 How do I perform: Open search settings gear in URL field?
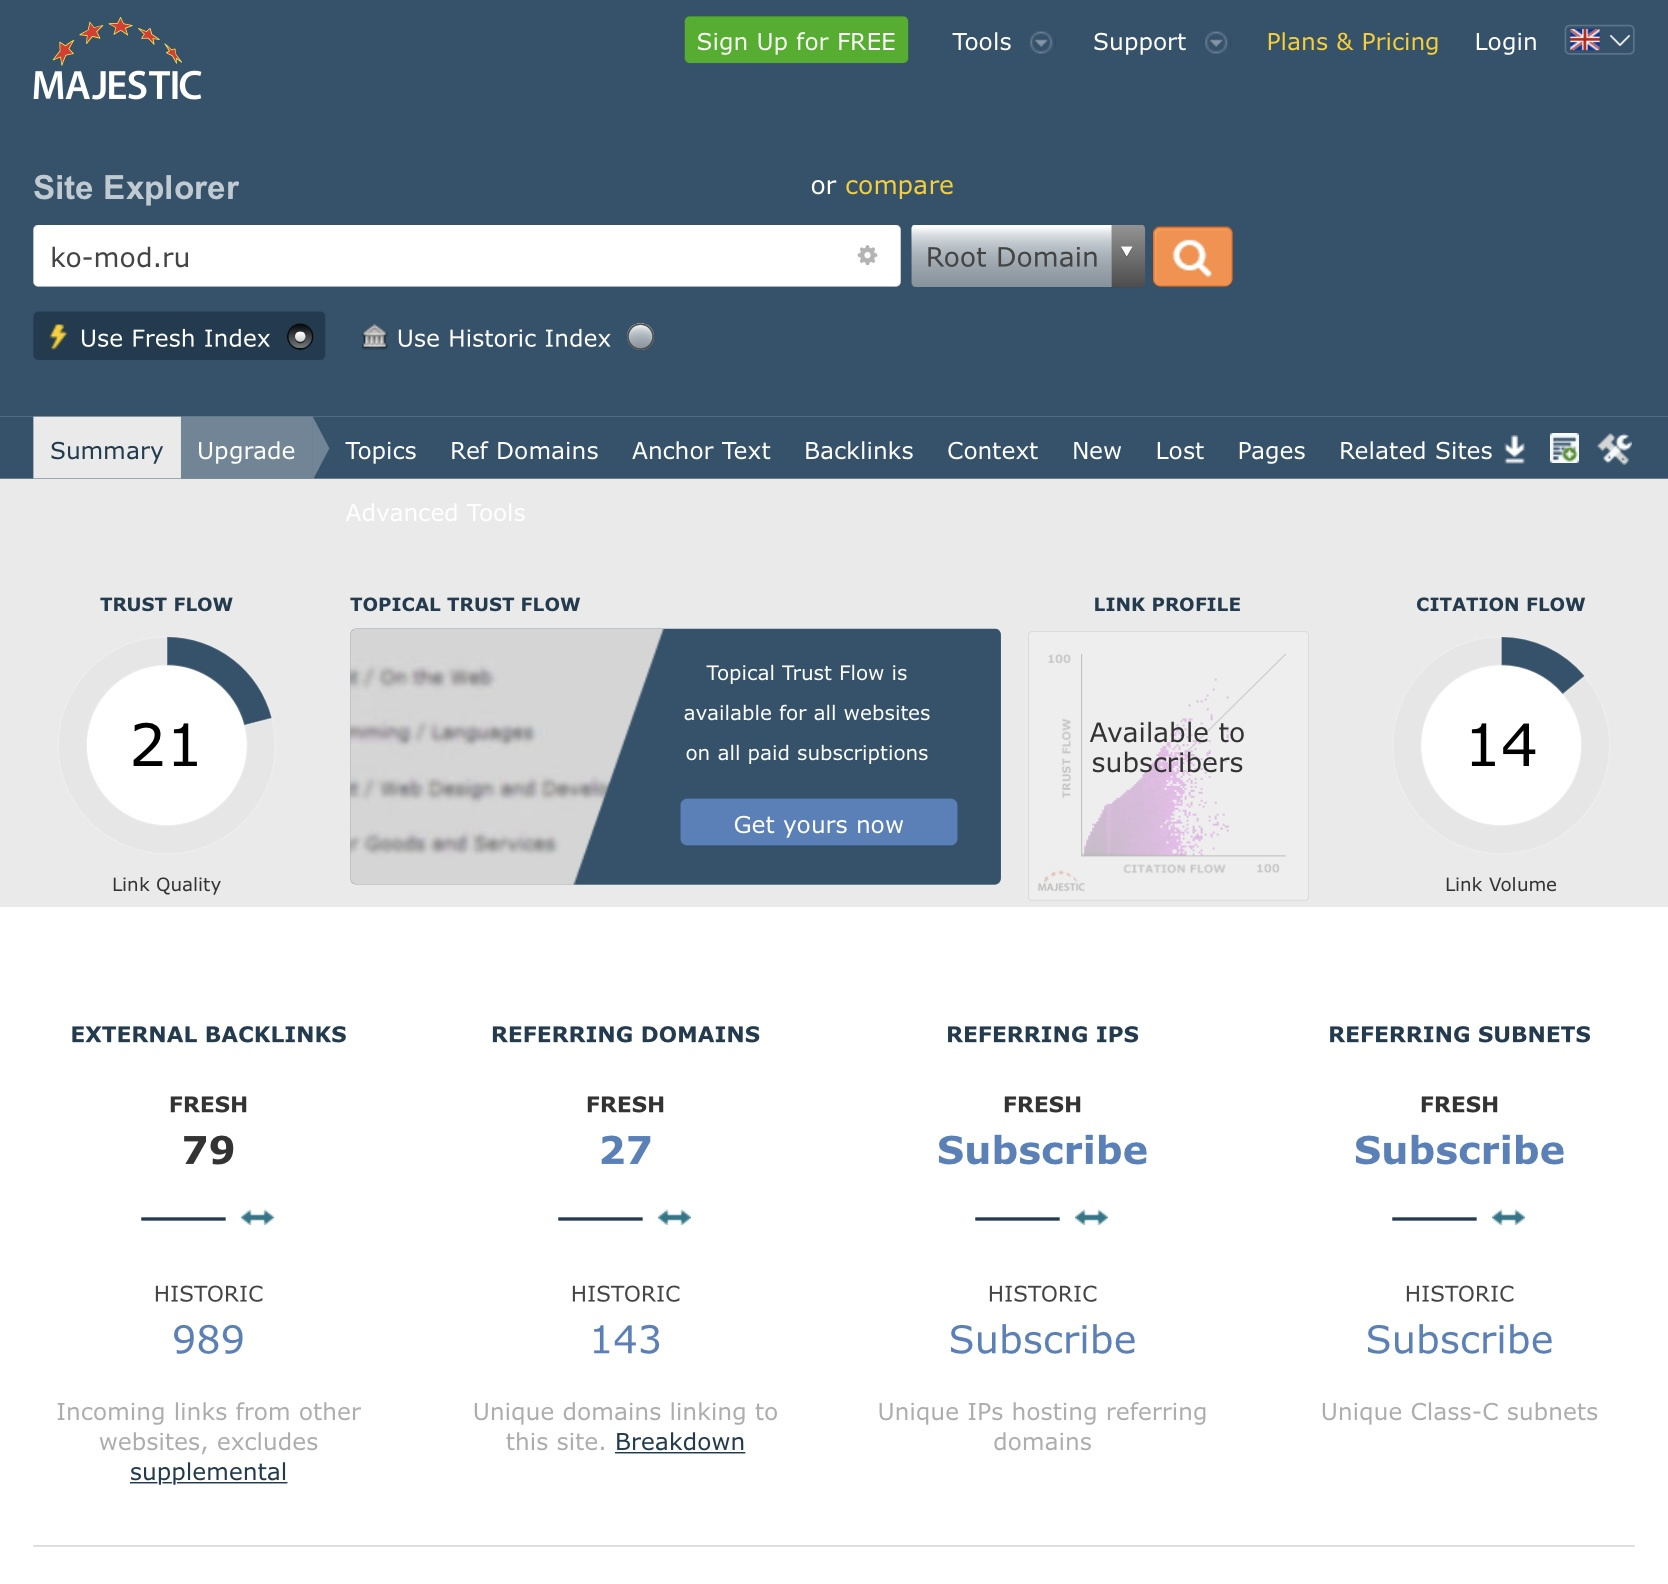(867, 256)
